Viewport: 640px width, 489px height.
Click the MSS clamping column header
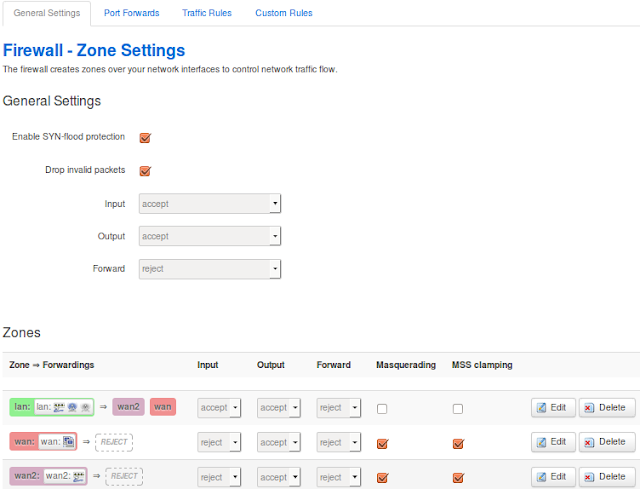click(482, 365)
